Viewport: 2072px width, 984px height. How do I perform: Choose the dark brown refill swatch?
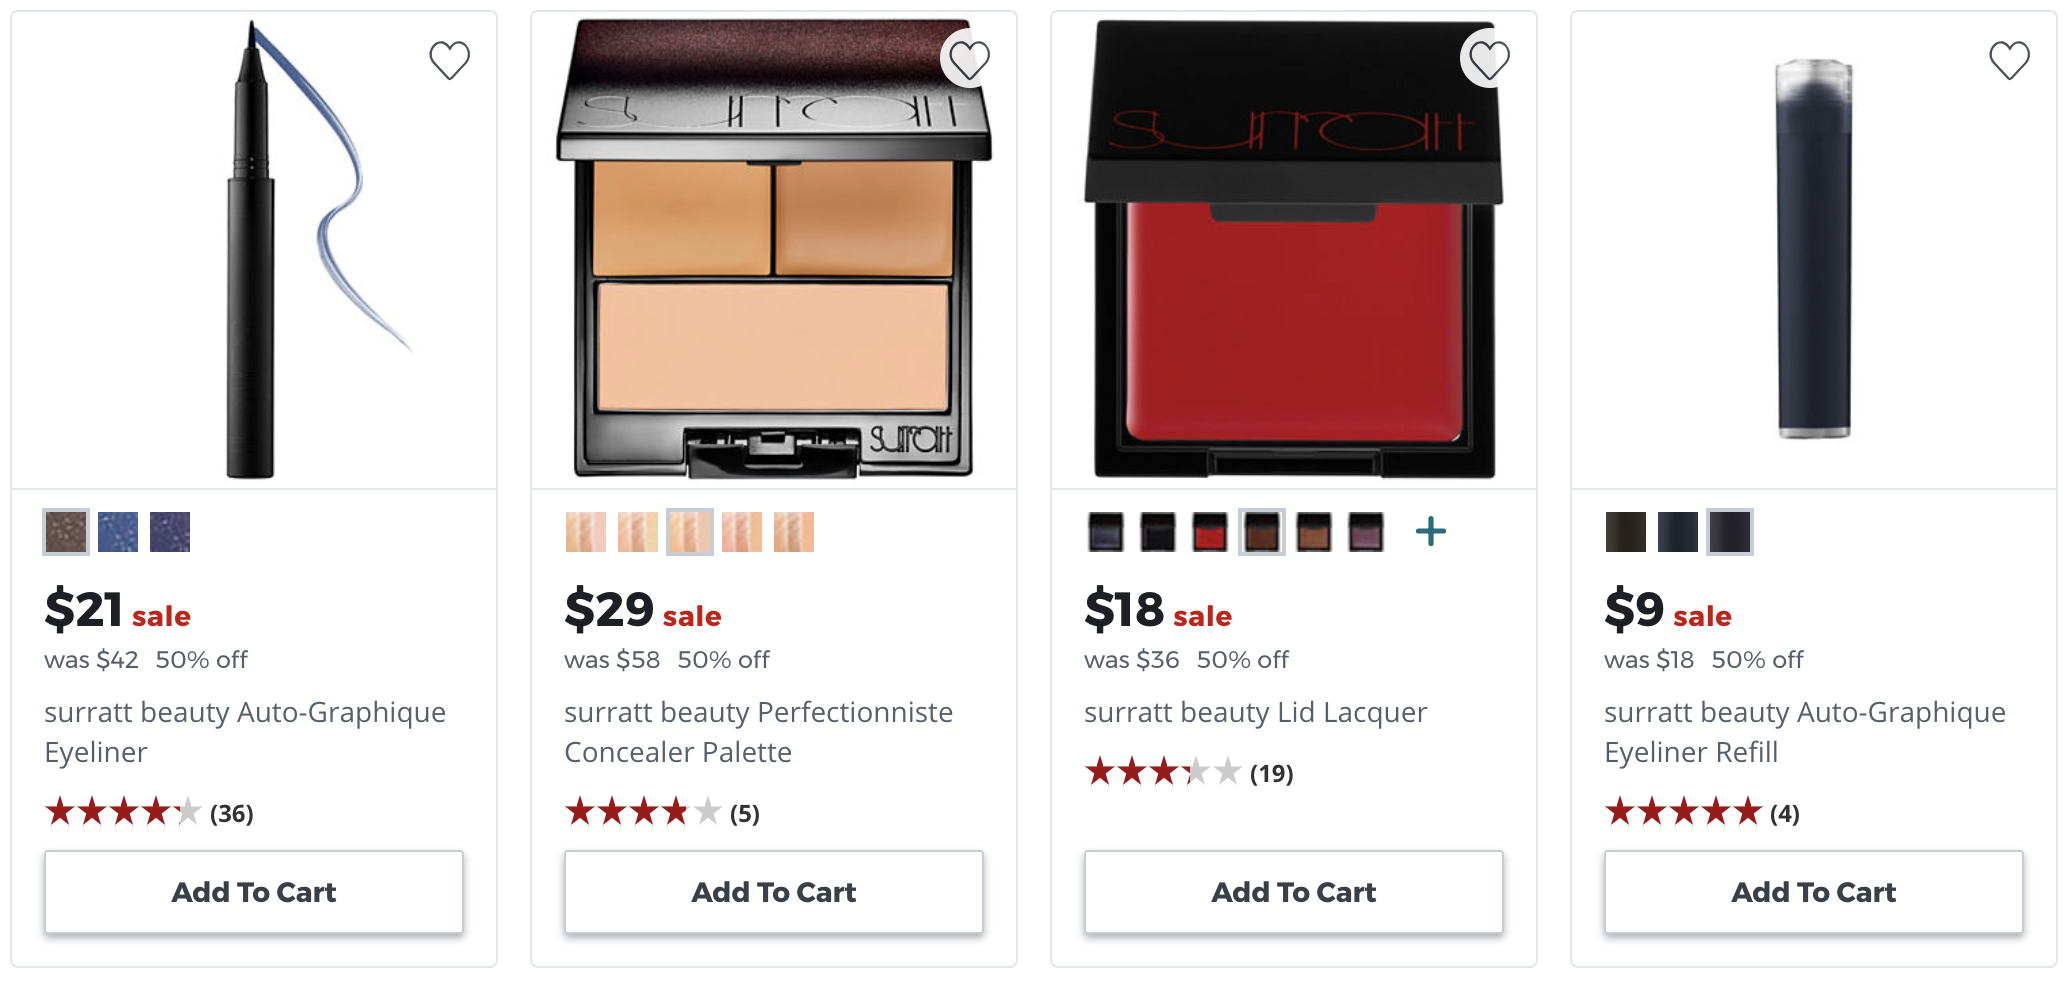pos(1626,532)
